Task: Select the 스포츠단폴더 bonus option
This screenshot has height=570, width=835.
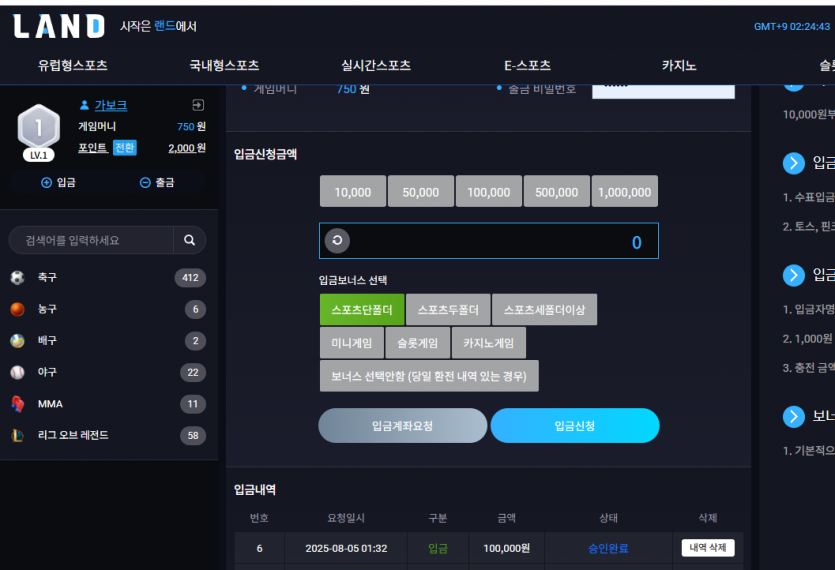Action: click(362, 310)
